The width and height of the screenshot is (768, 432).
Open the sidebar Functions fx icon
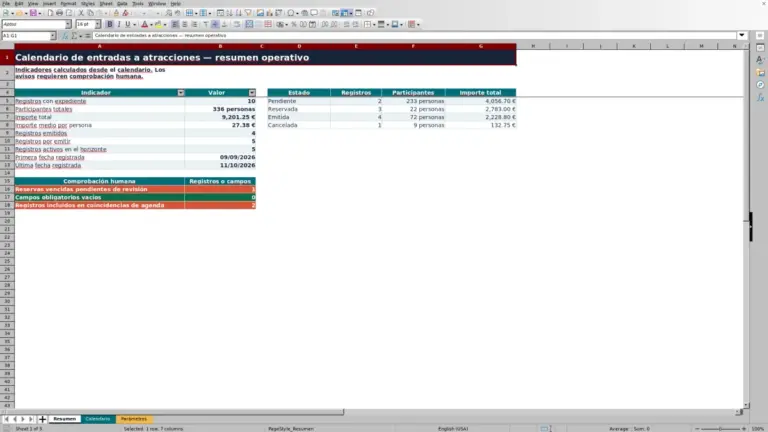click(760, 97)
